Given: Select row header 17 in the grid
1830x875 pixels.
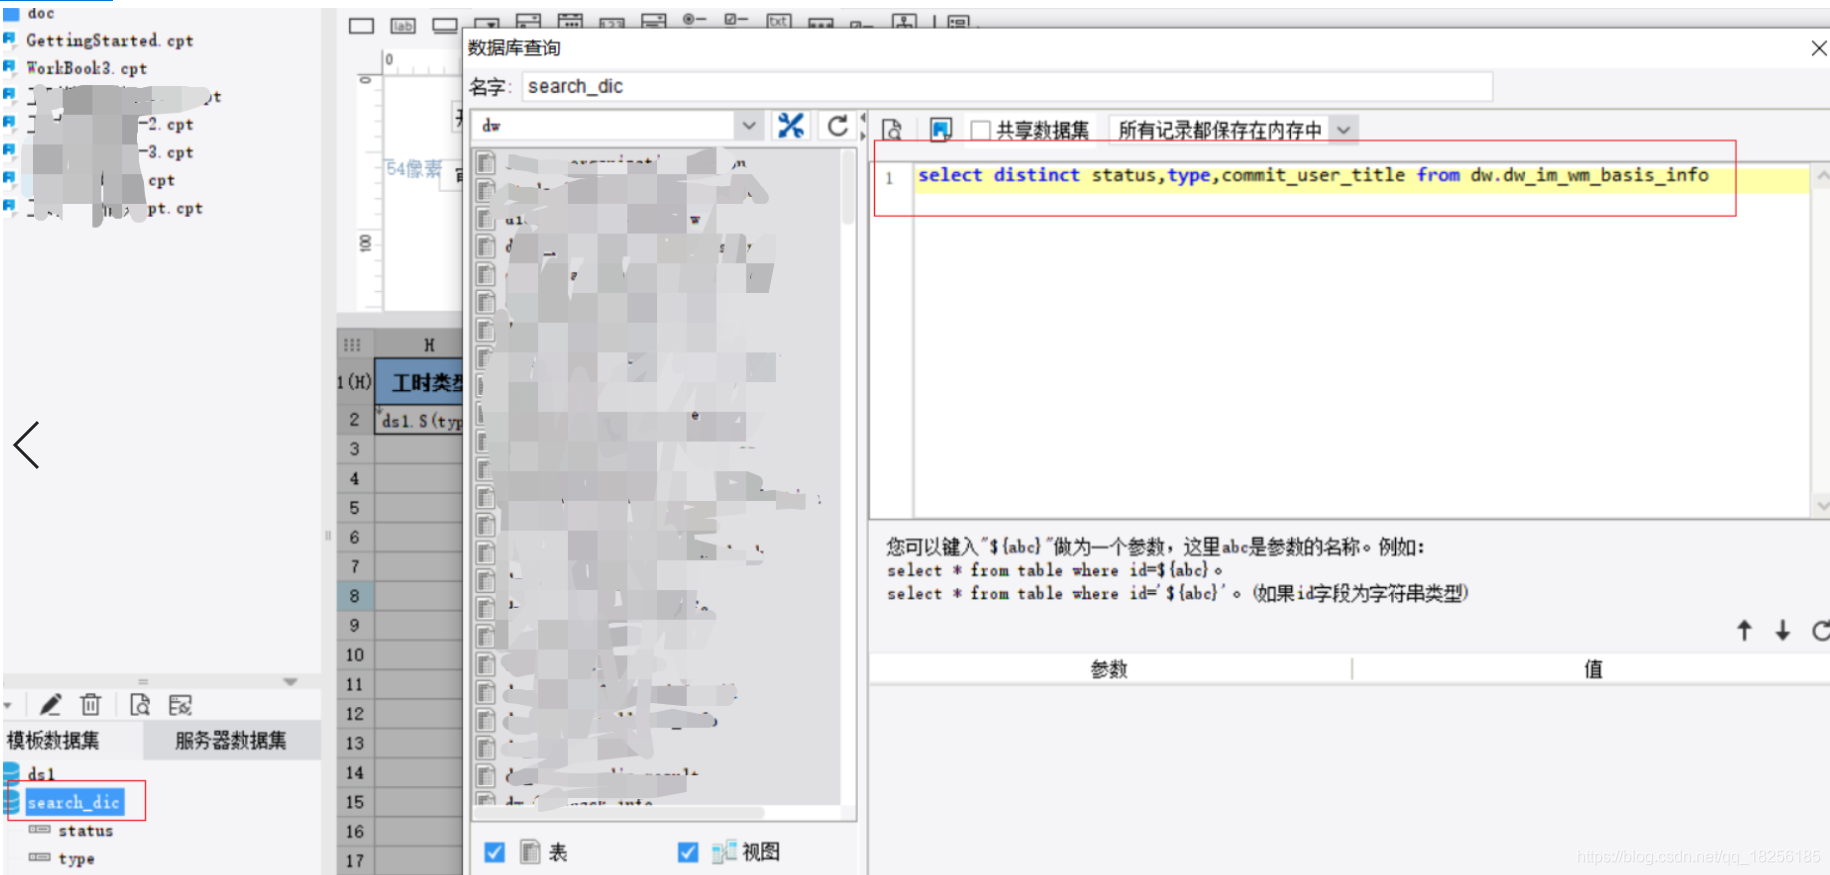Looking at the screenshot, I should (355, 860).
